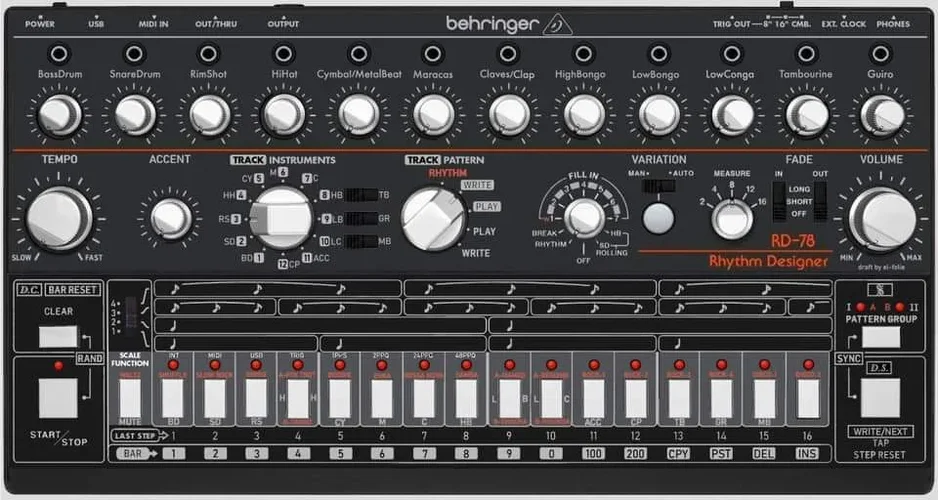Adjust the BassDrum level knob
This screenshot has height=500, width=938.
click(x=59, y=115)
